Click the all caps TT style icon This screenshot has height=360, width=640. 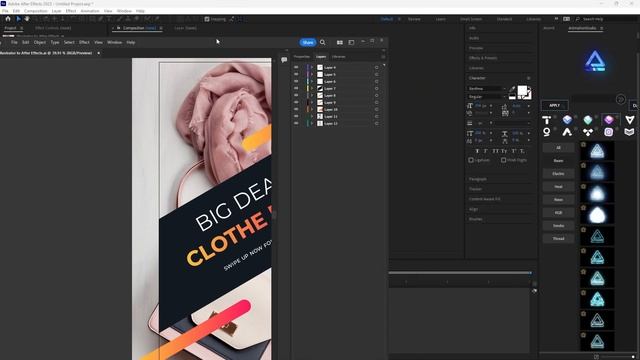495,151
